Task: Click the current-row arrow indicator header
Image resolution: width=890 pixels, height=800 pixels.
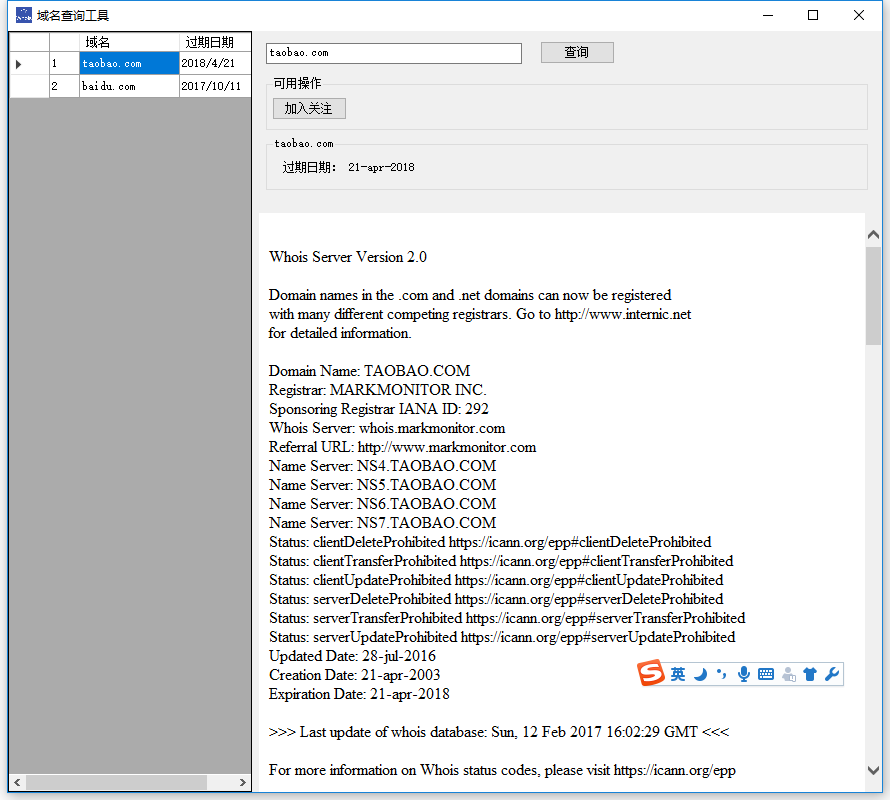Action: [x=30, y=64]
